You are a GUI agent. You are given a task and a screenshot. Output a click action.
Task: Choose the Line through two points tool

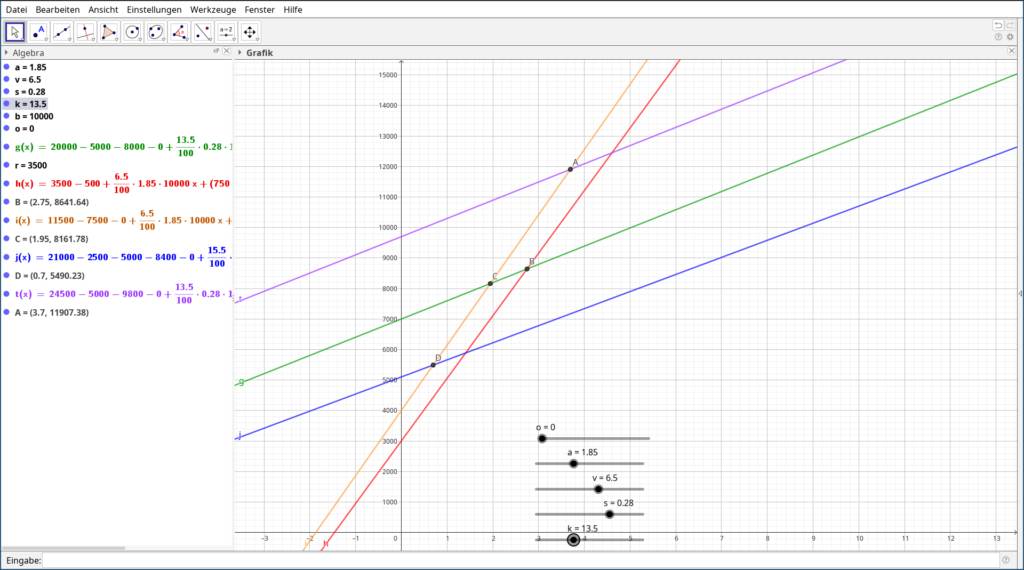pos(63,32)
